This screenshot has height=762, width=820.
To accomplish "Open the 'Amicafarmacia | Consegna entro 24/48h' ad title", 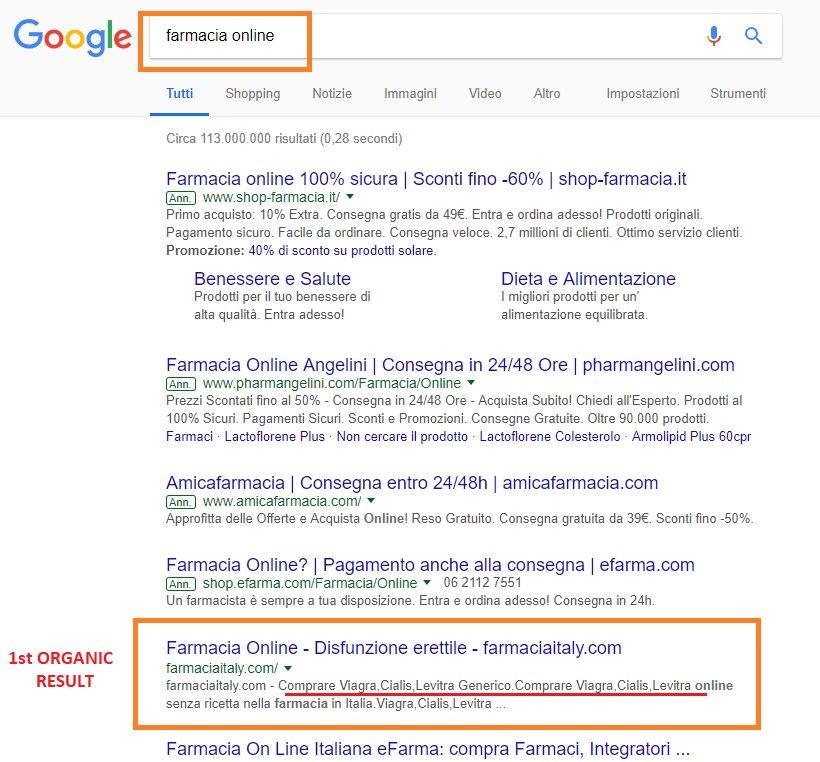I will [x=412, y=483].
